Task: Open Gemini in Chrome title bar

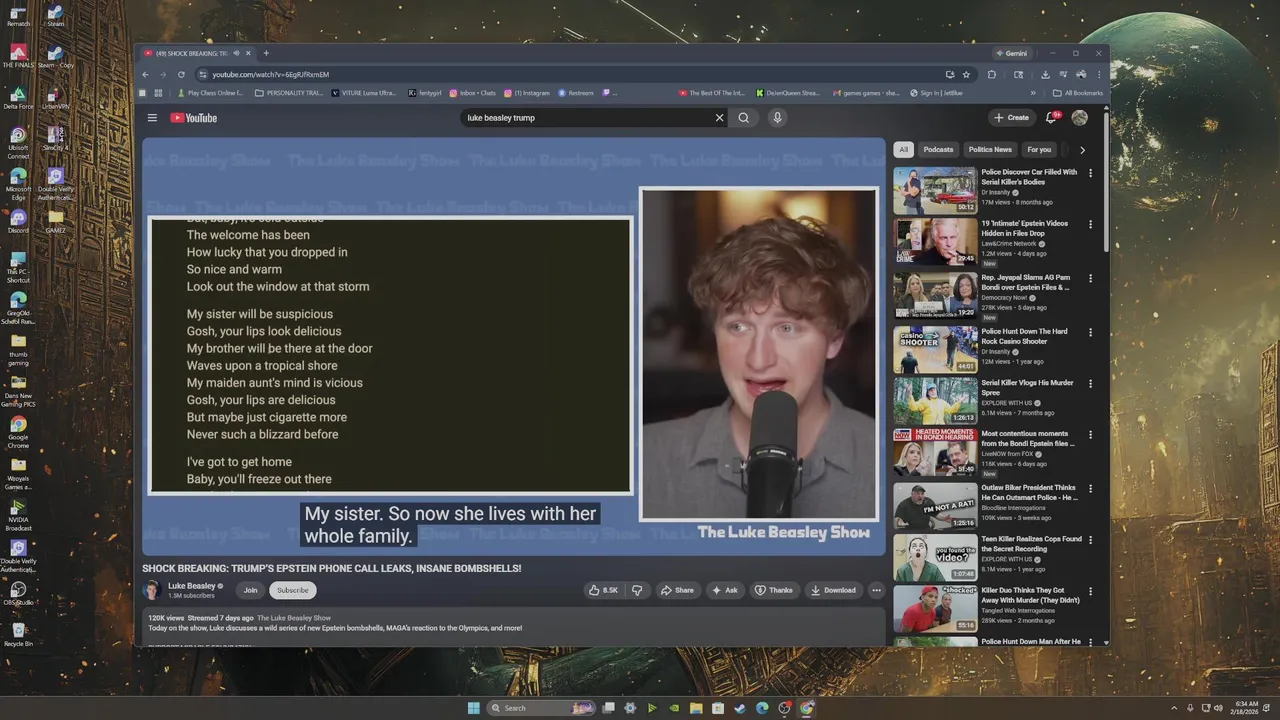Action: coord(1010,53)
